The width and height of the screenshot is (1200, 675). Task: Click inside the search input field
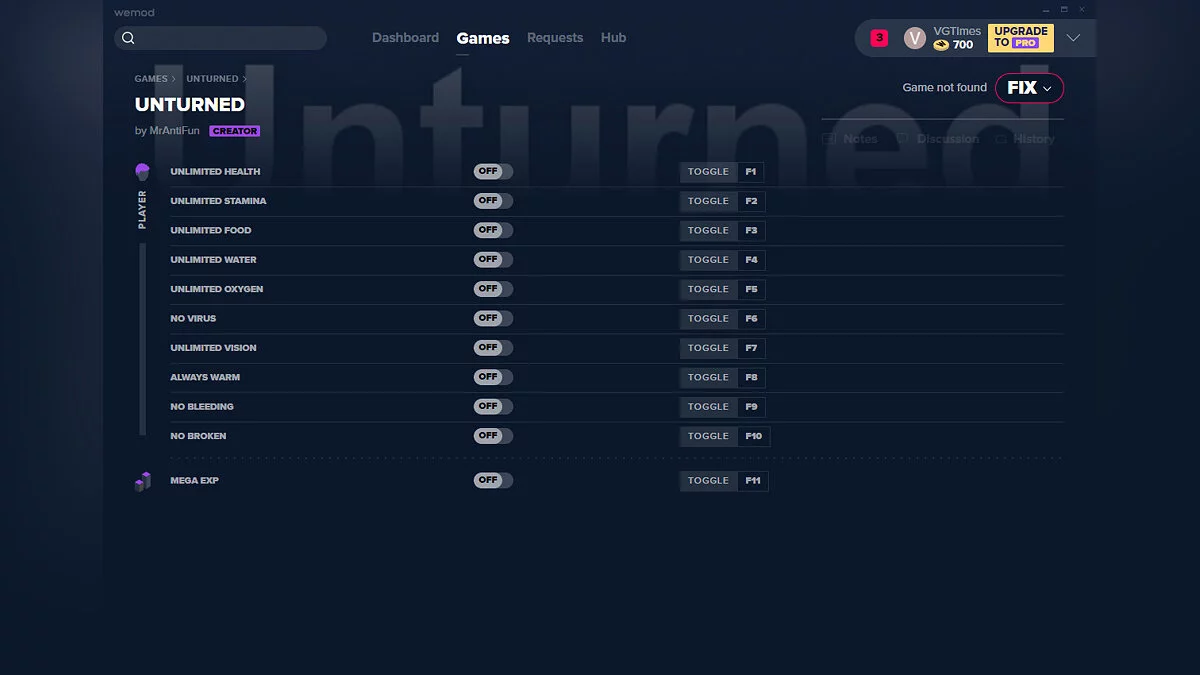pyautogui.click(x=230, y=38)
